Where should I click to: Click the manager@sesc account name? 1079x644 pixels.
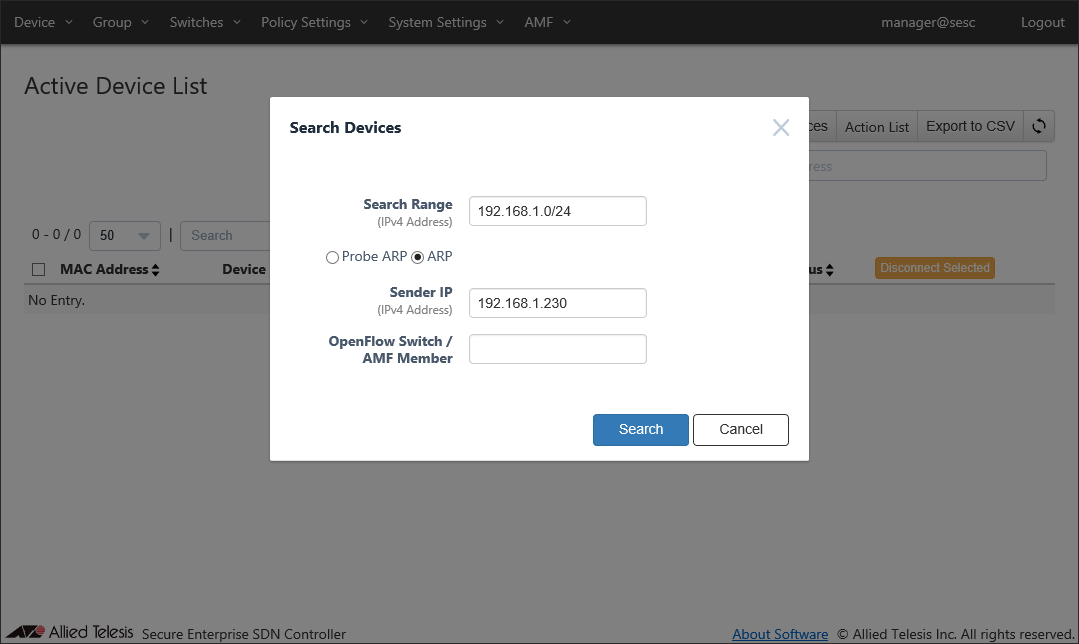928,22
